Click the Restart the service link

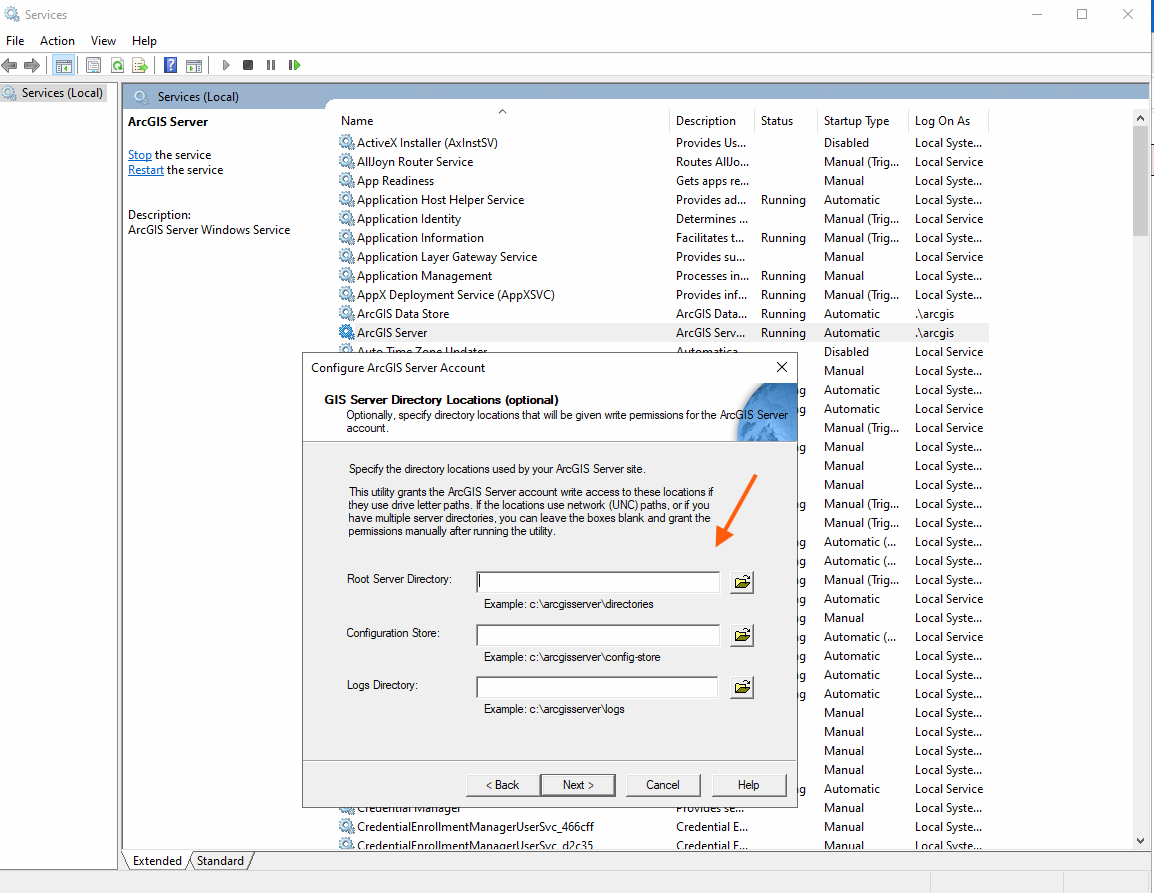[146, 170]
